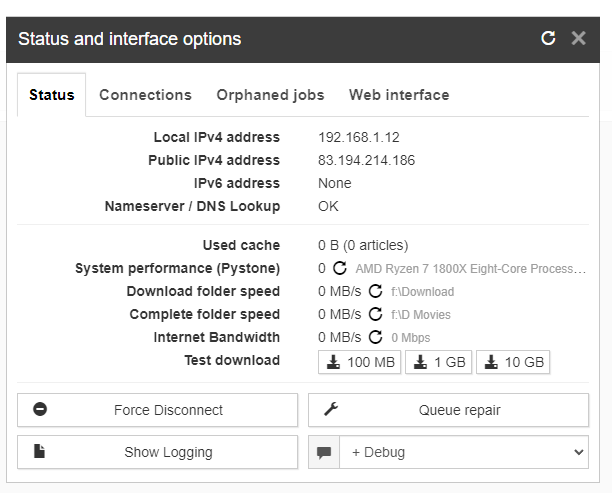Click the public IPv4 address value

[x=366, y=160]
